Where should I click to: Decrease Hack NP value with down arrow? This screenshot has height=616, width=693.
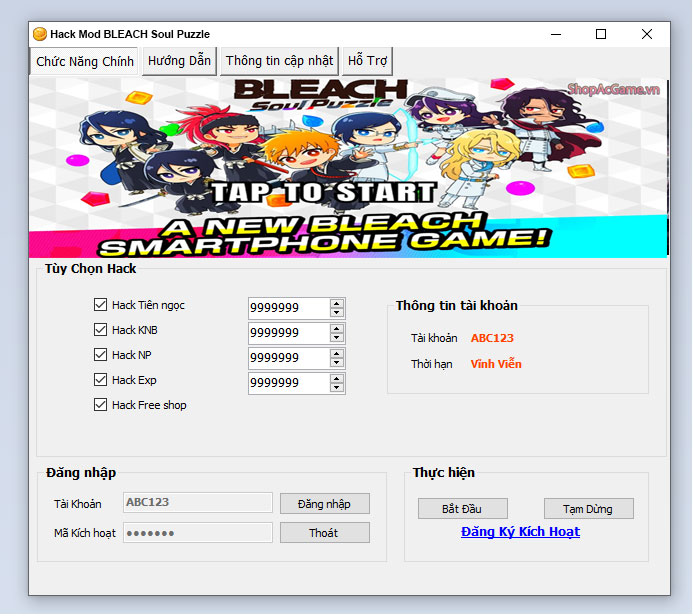coord(337,363)
